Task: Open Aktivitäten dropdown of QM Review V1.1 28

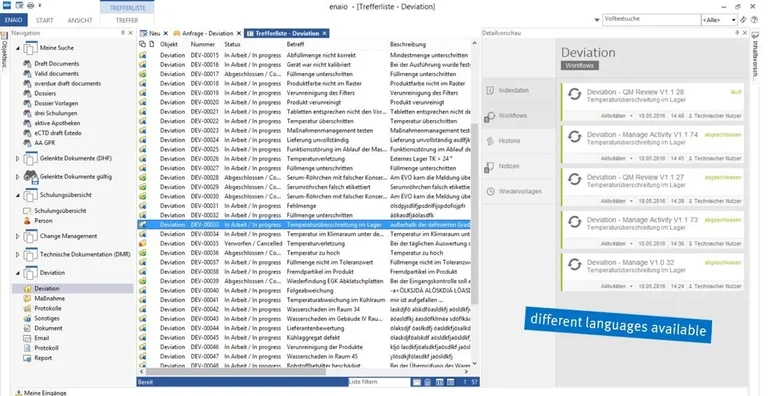Action: pos(617,116)
